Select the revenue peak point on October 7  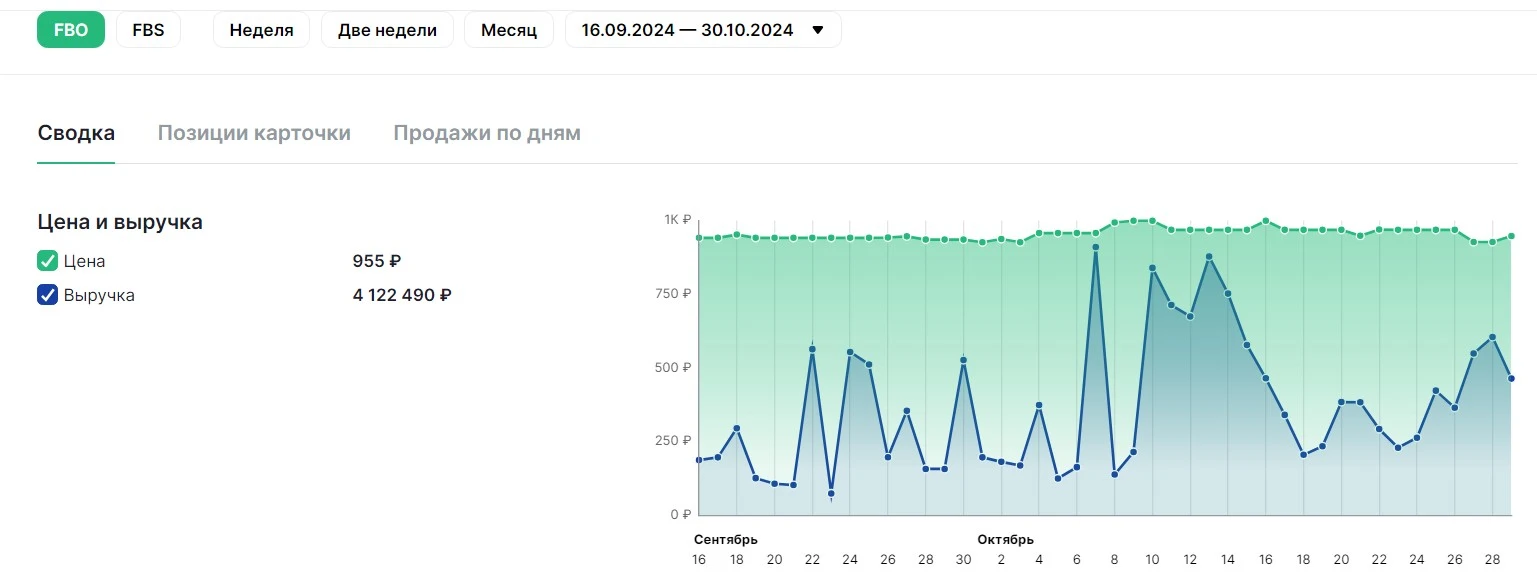pos(1096,247)
